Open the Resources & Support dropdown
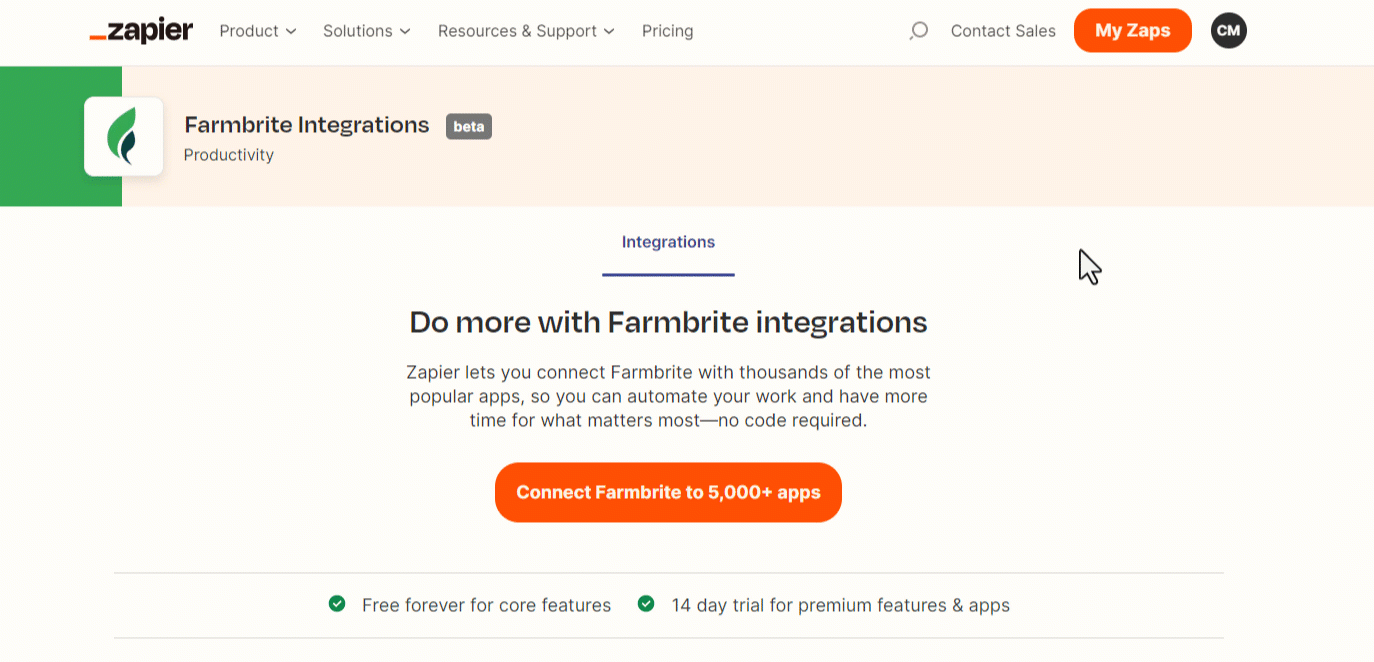The height and width of the screenshot is (662, 1374). (x=526, y=31)
